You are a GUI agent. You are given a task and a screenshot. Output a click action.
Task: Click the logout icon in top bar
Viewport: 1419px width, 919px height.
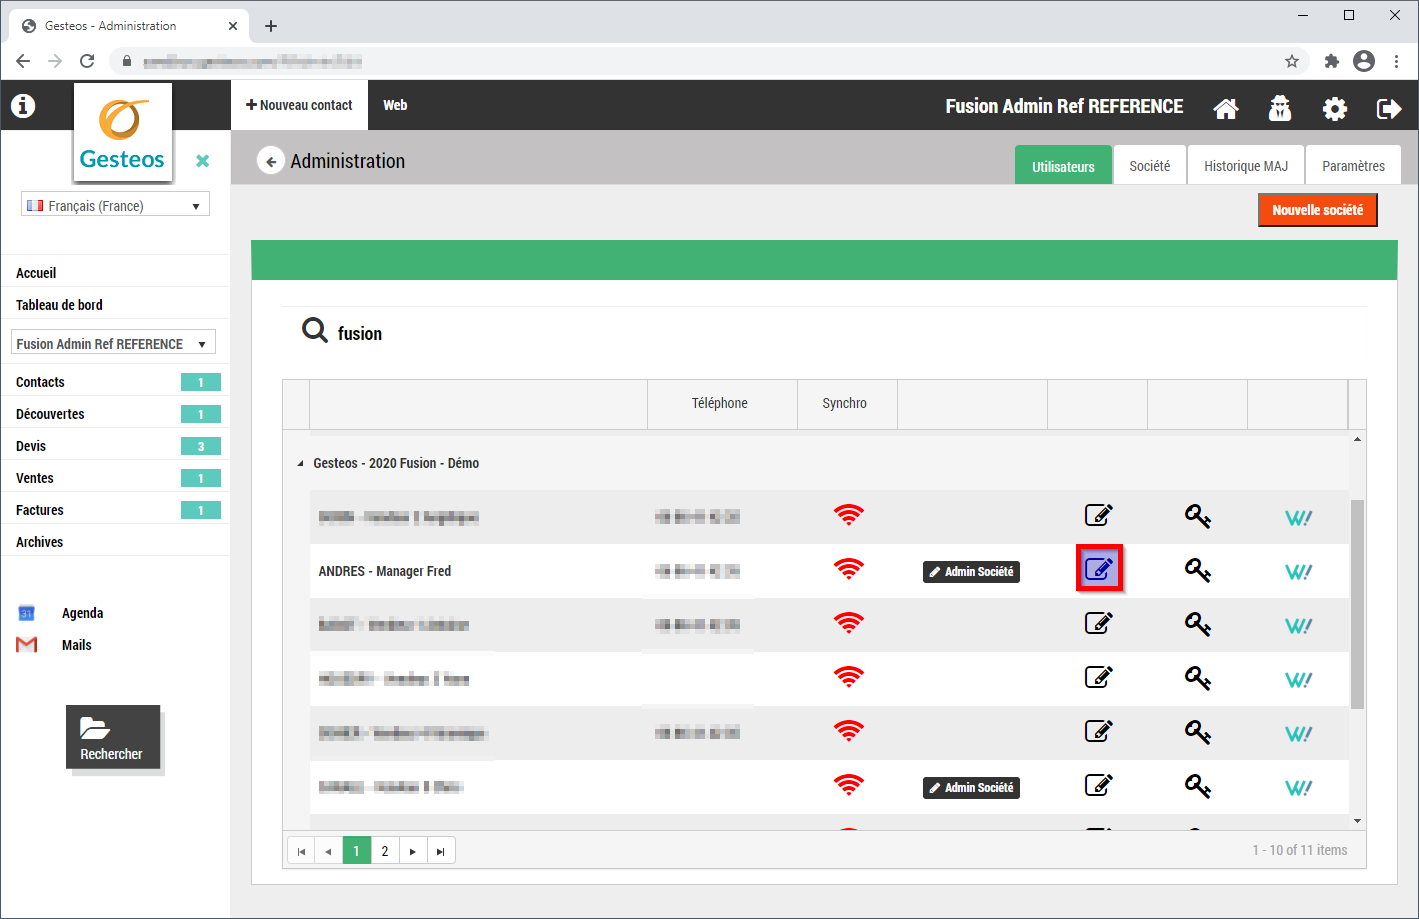[x=1388, y=108]
